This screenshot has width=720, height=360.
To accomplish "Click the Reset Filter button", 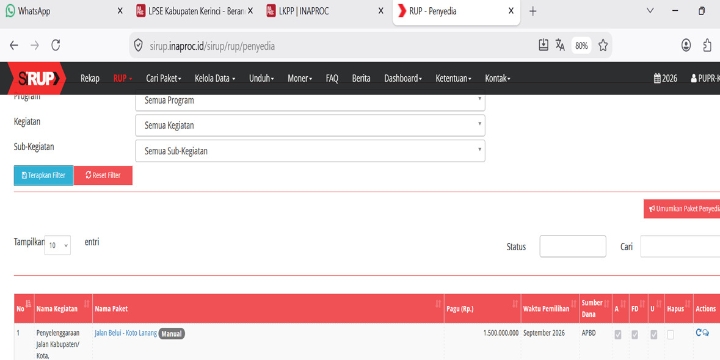I will tap(103, 175).
